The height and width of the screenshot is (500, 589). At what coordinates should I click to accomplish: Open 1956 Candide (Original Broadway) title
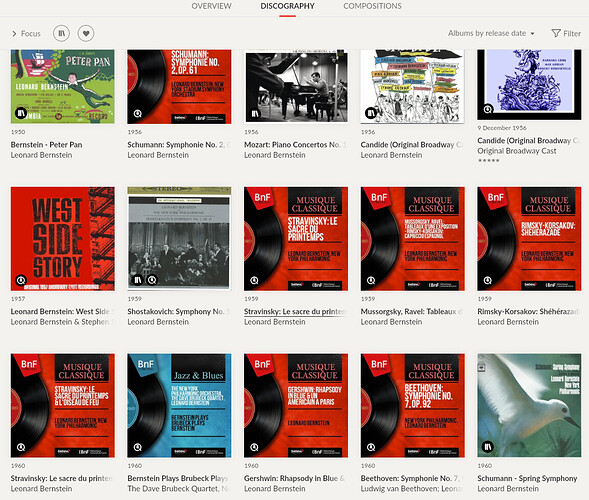(412, 145)
